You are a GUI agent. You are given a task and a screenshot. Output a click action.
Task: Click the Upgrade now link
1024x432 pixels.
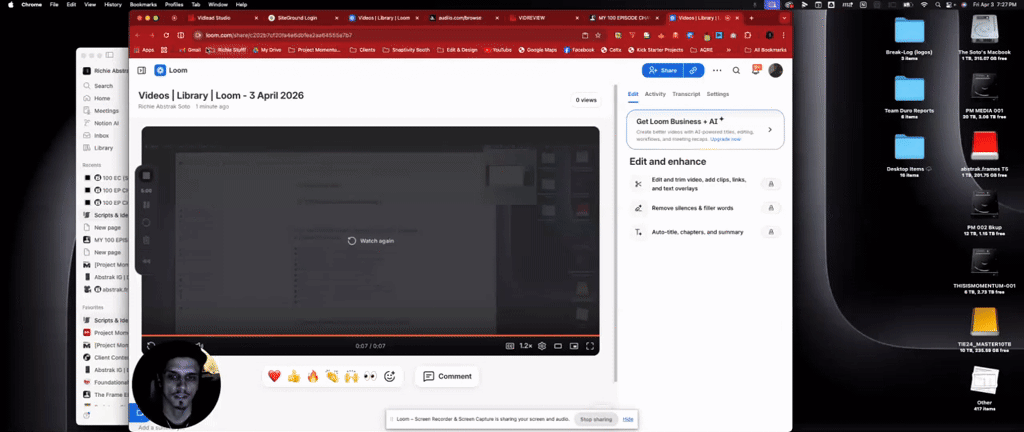726,139
